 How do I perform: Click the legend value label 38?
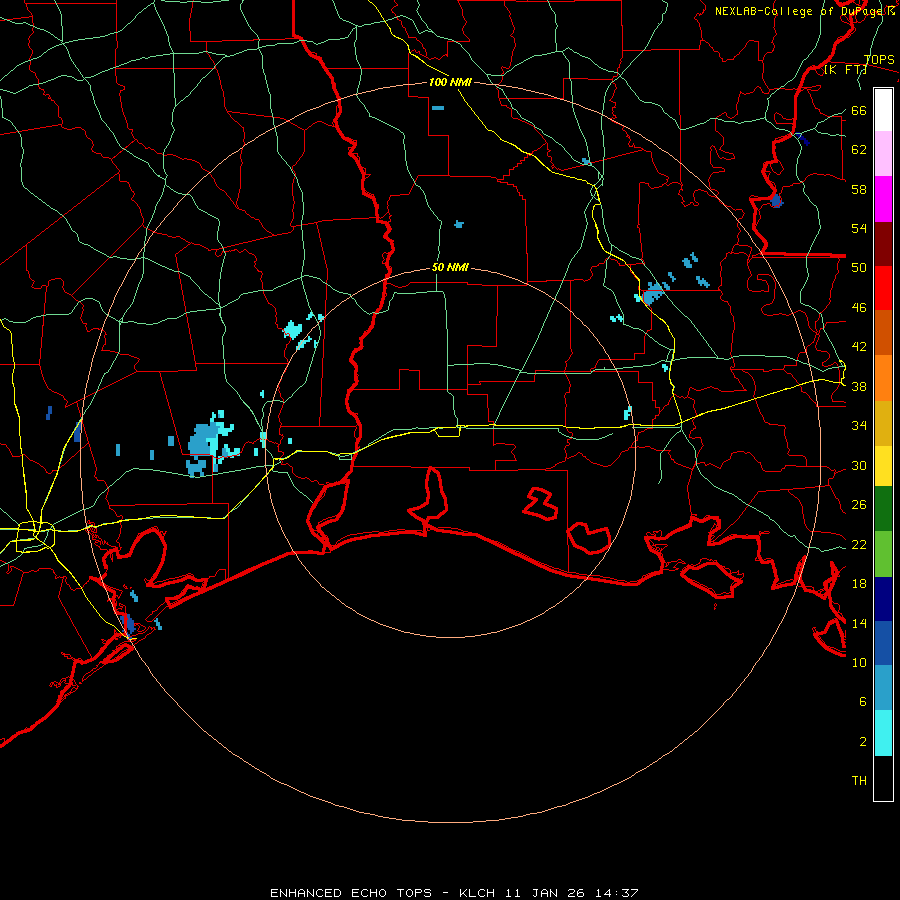coord(859,386)
